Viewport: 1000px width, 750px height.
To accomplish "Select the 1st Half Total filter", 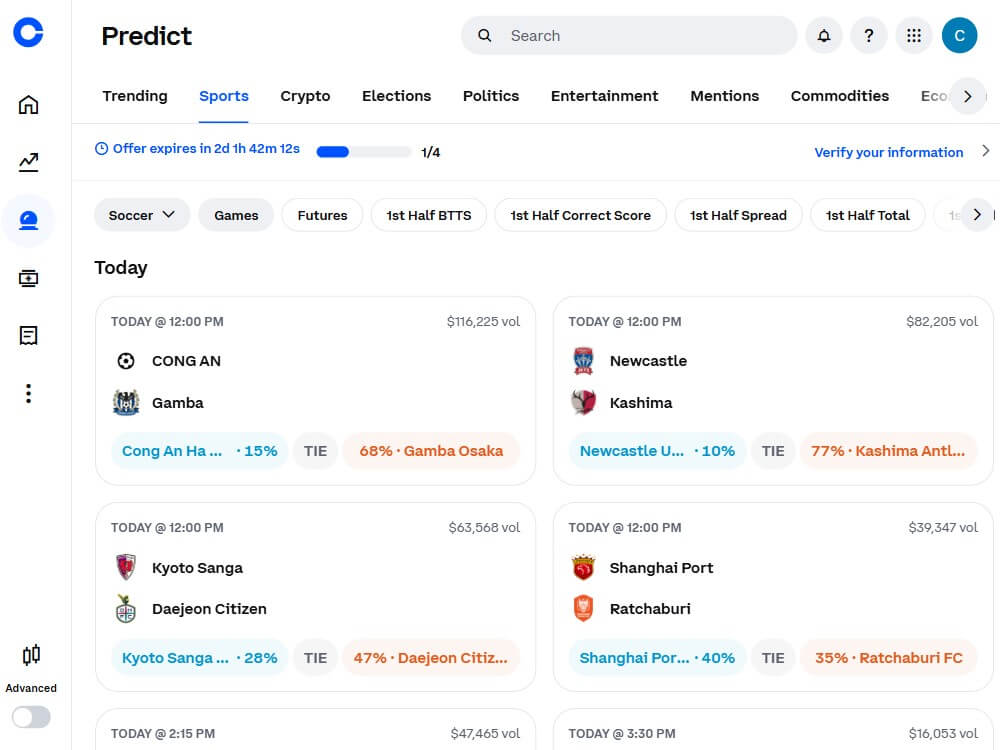I will click(x=867, y=215).
